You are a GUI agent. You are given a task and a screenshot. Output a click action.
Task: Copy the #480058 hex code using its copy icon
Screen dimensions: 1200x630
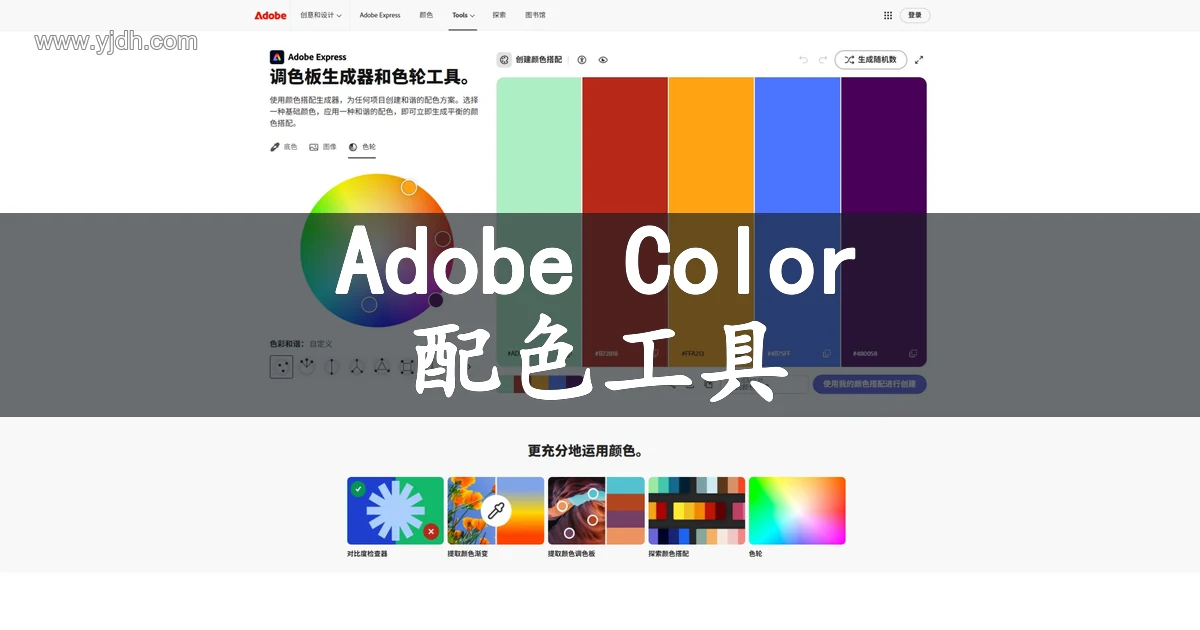tap(913, 353)
